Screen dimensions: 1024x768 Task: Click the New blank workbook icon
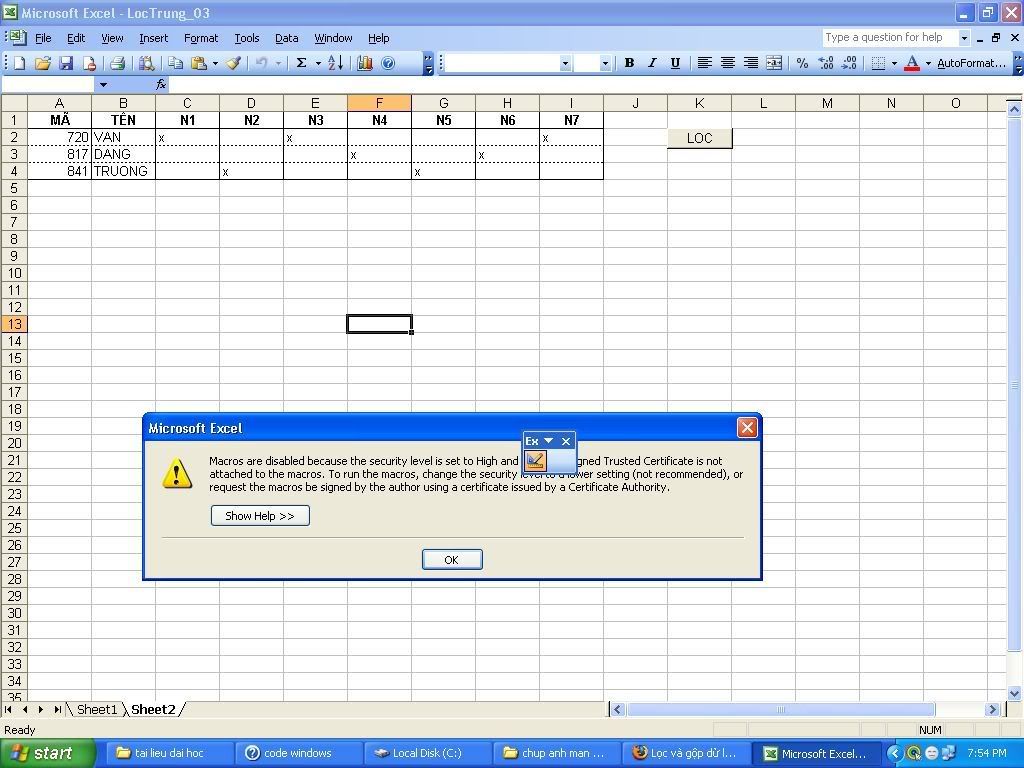[20, 63]
